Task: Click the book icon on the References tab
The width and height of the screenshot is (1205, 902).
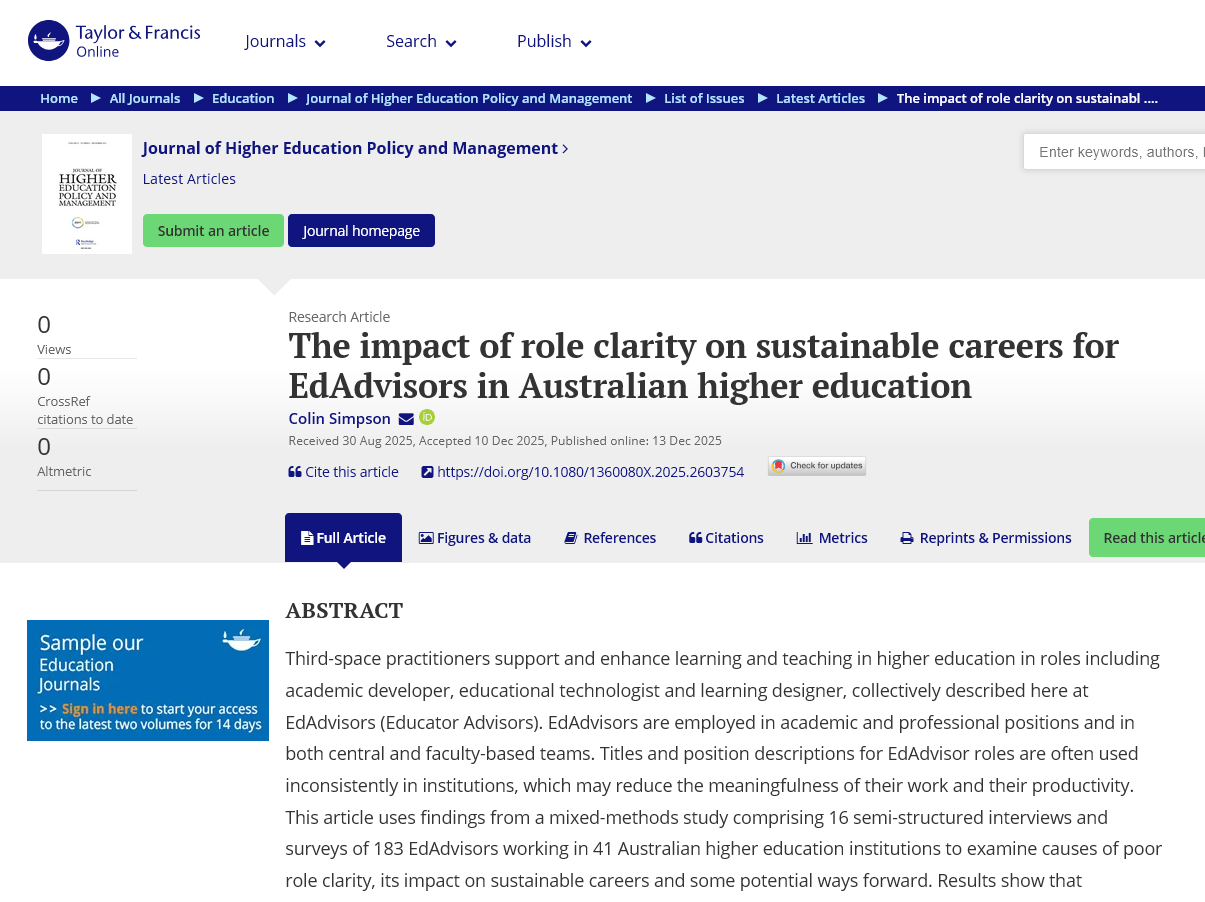Action: [x=572, y=537]
